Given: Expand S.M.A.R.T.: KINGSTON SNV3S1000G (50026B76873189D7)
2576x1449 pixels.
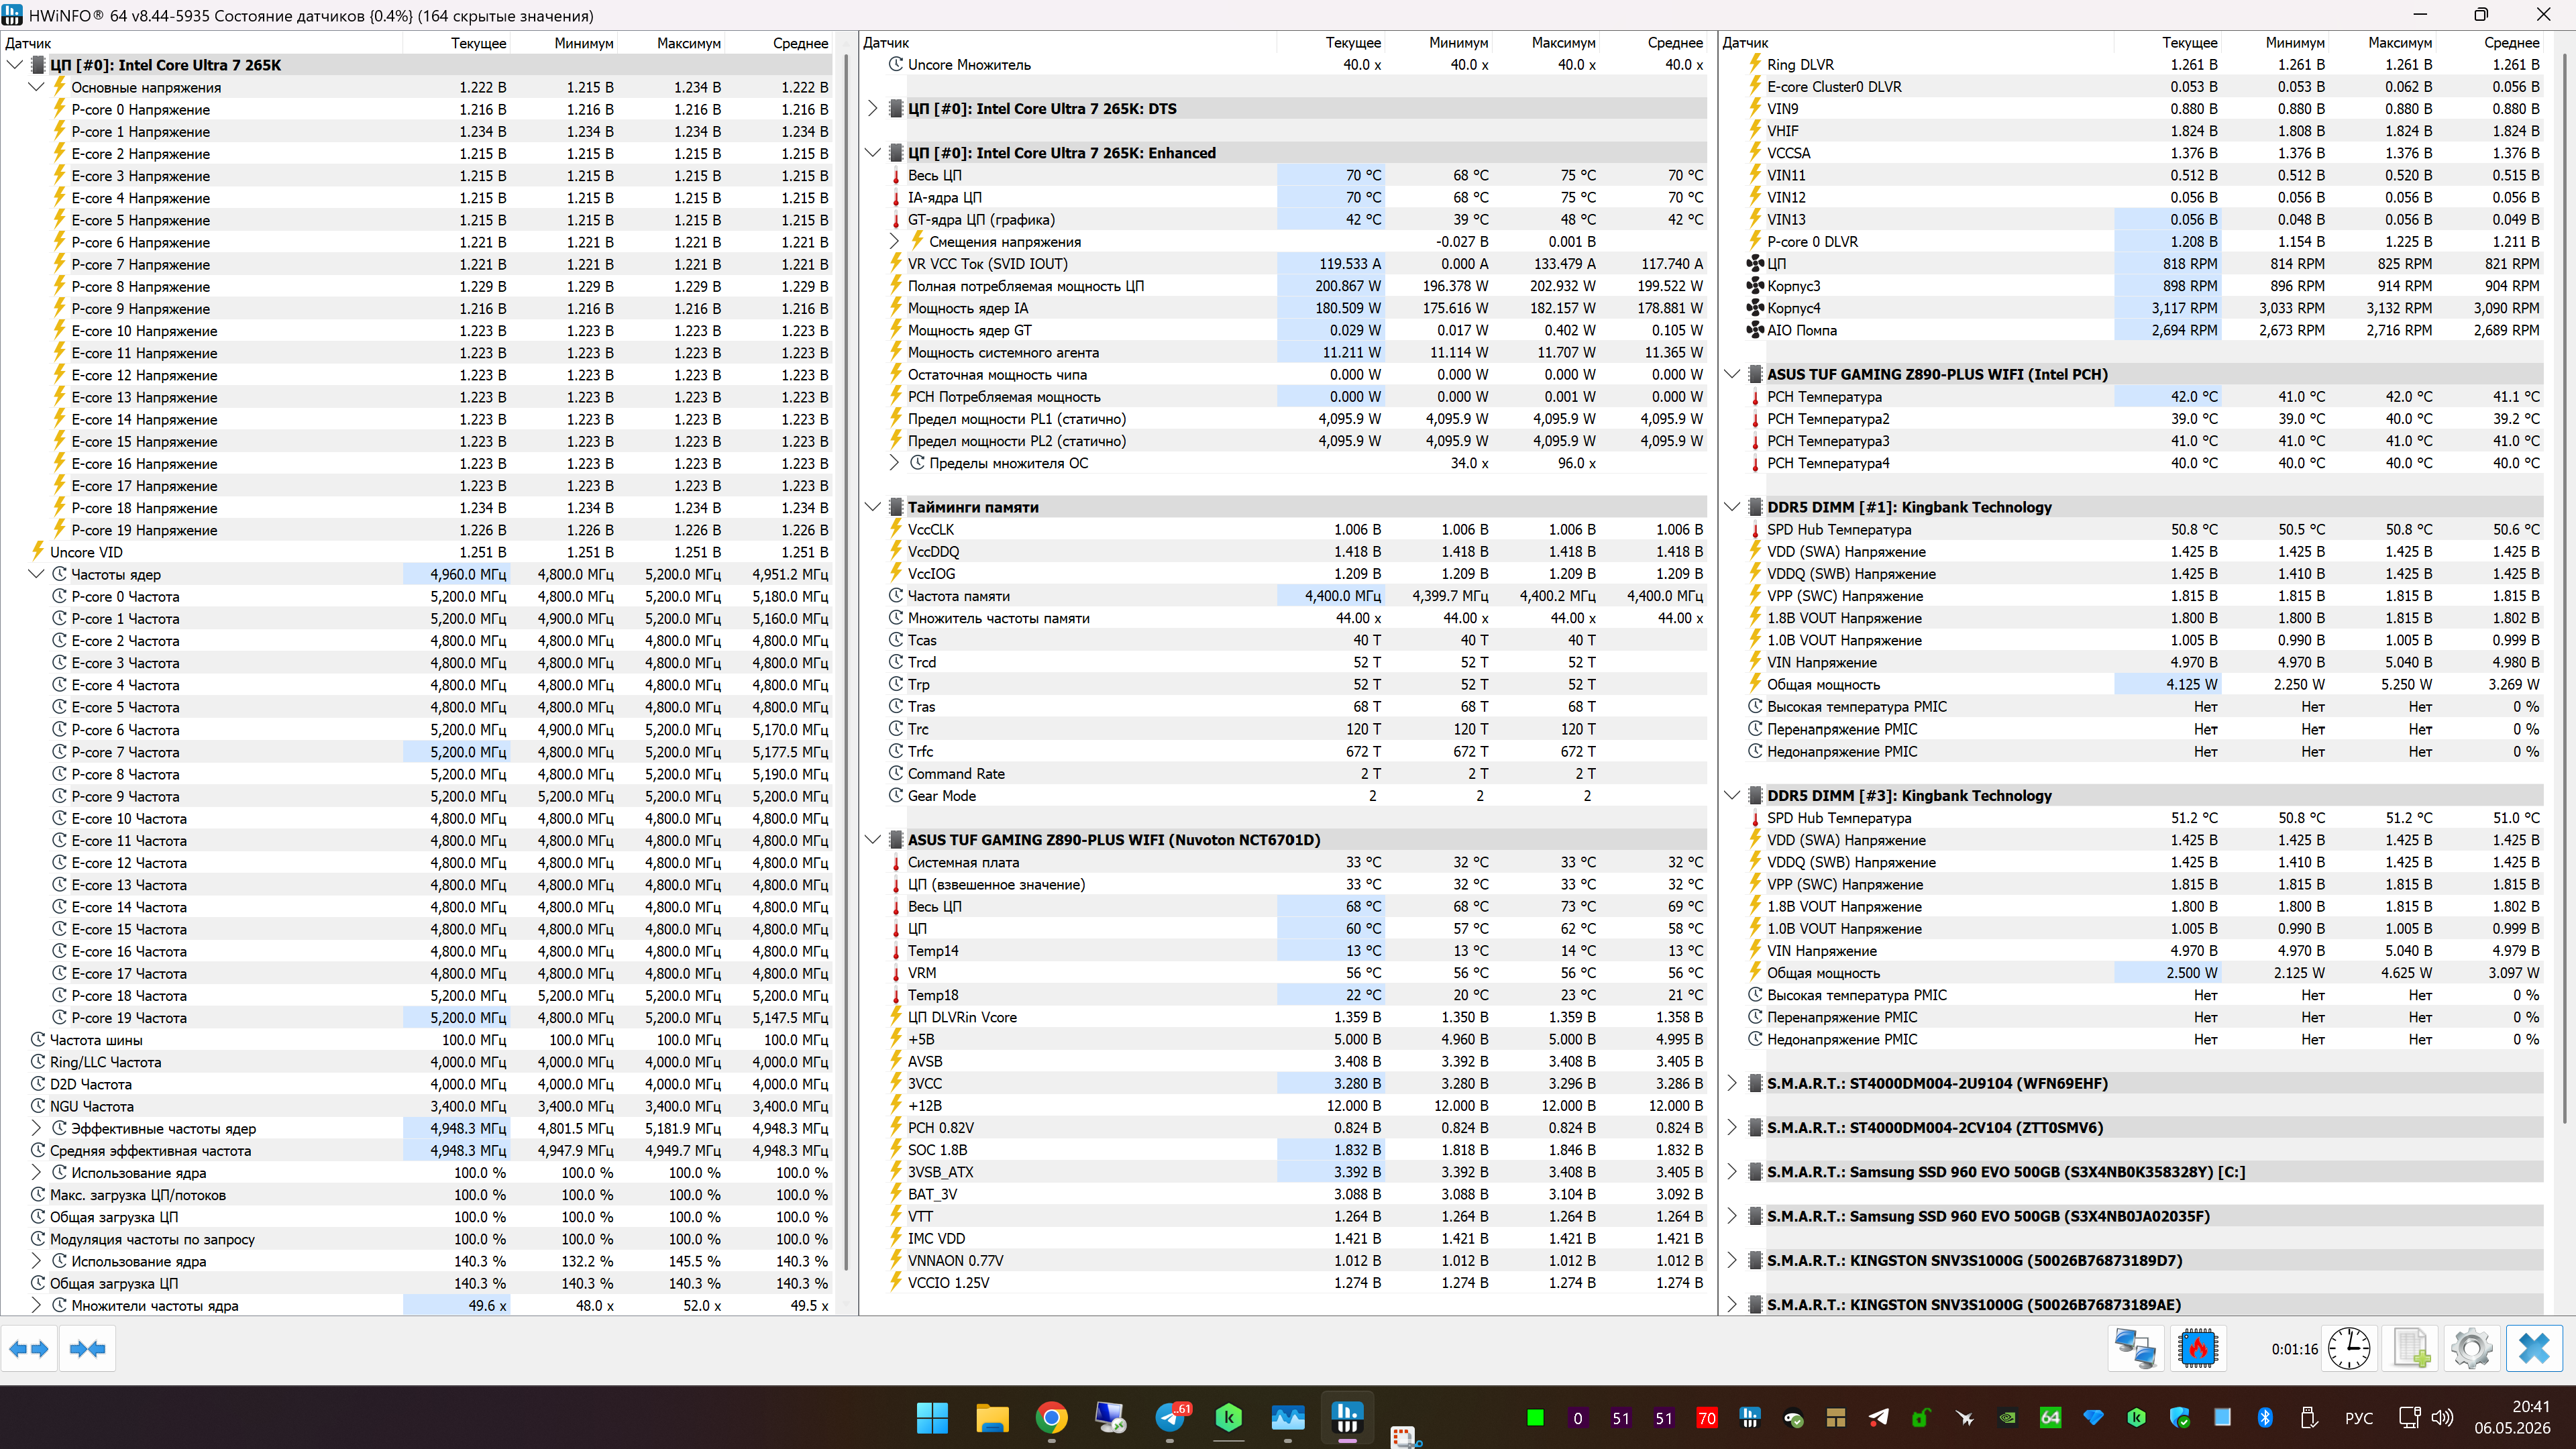Looking at the screenshot, I should (1732, 1260).
